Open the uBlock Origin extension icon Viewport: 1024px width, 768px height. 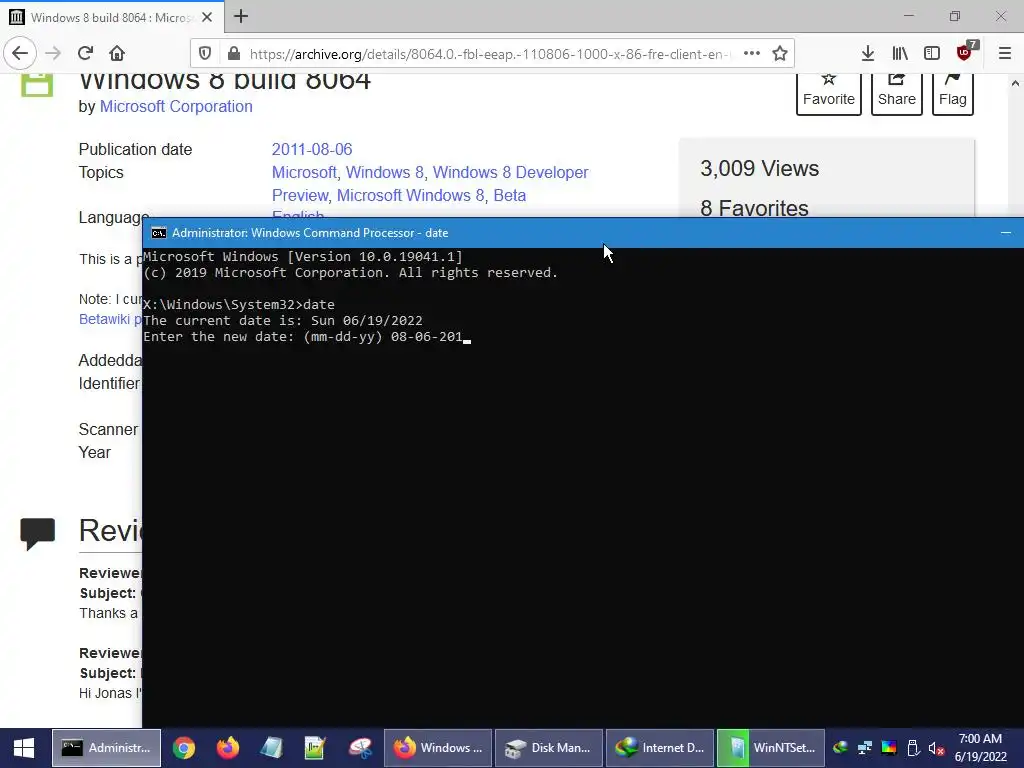coord(966,52)
